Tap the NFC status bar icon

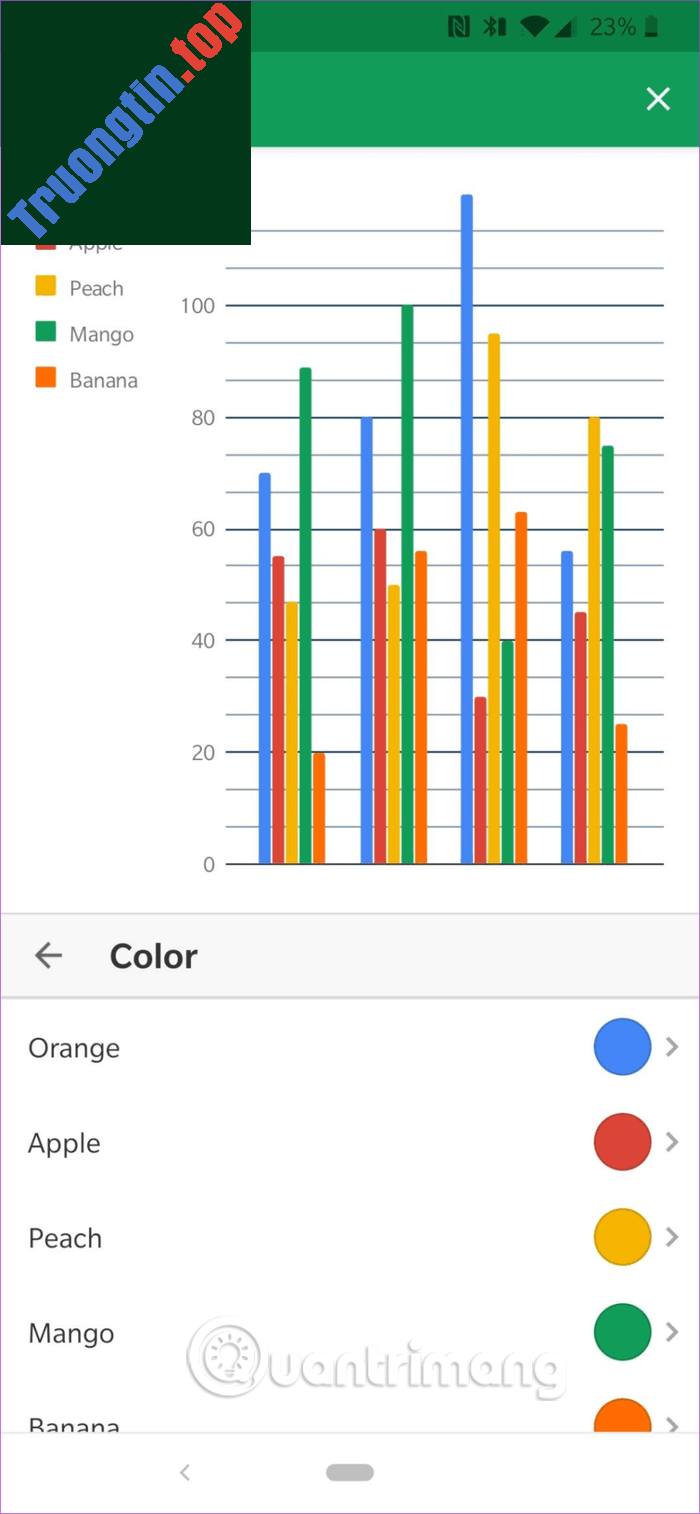pos(459,29)
